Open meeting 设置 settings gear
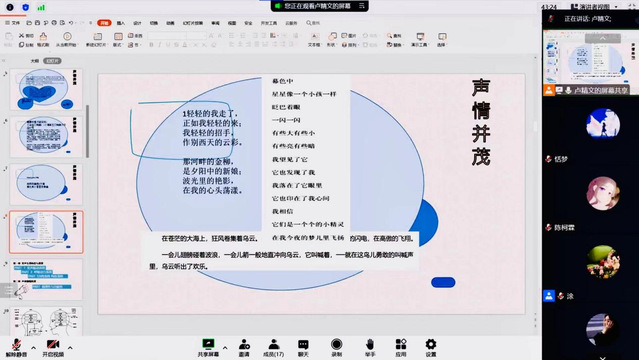 tap(431, 348)
